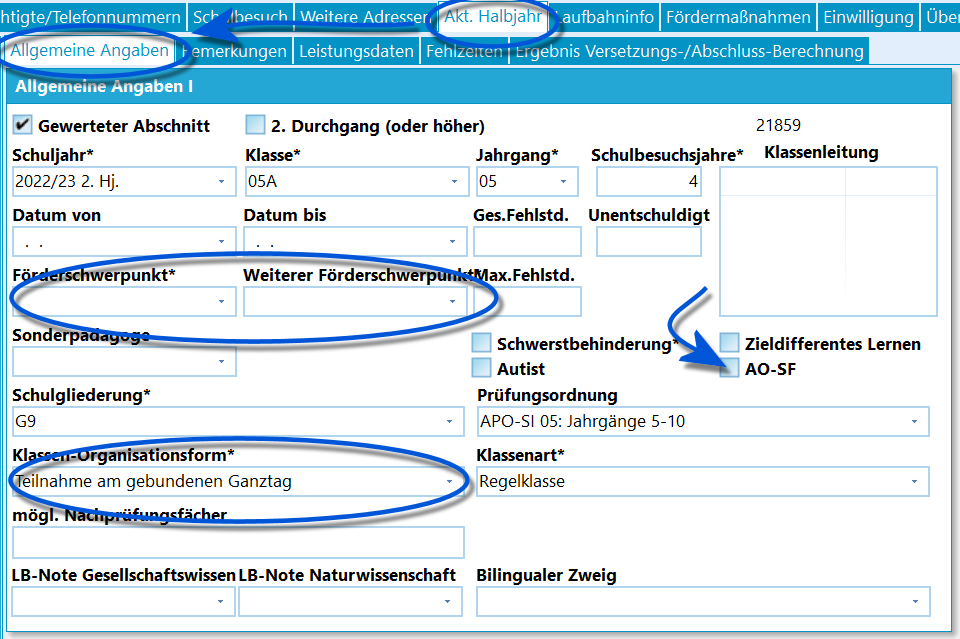Screen dimensions: 960x639
Task: Expand the Jahrgang dropdown
Action: 527,182
